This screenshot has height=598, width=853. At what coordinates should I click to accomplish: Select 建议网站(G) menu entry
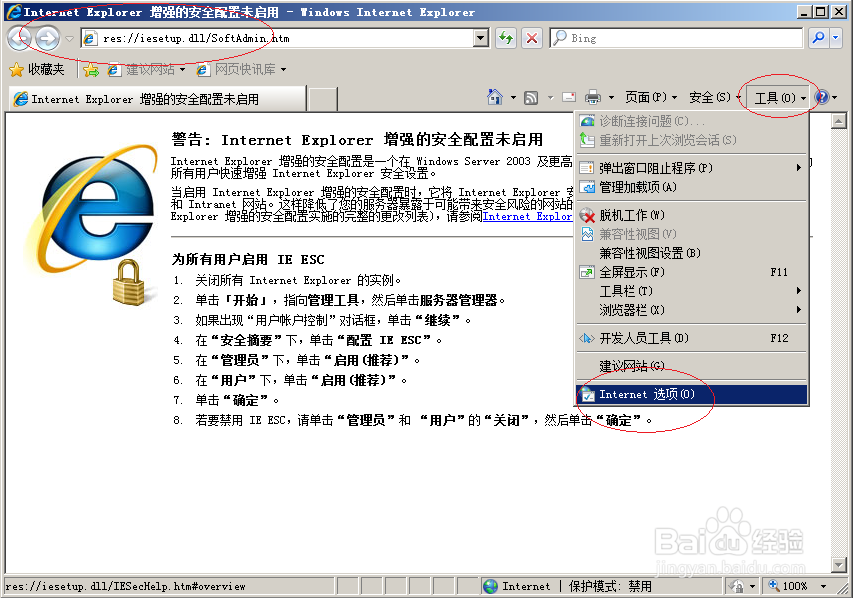(691, 366)
